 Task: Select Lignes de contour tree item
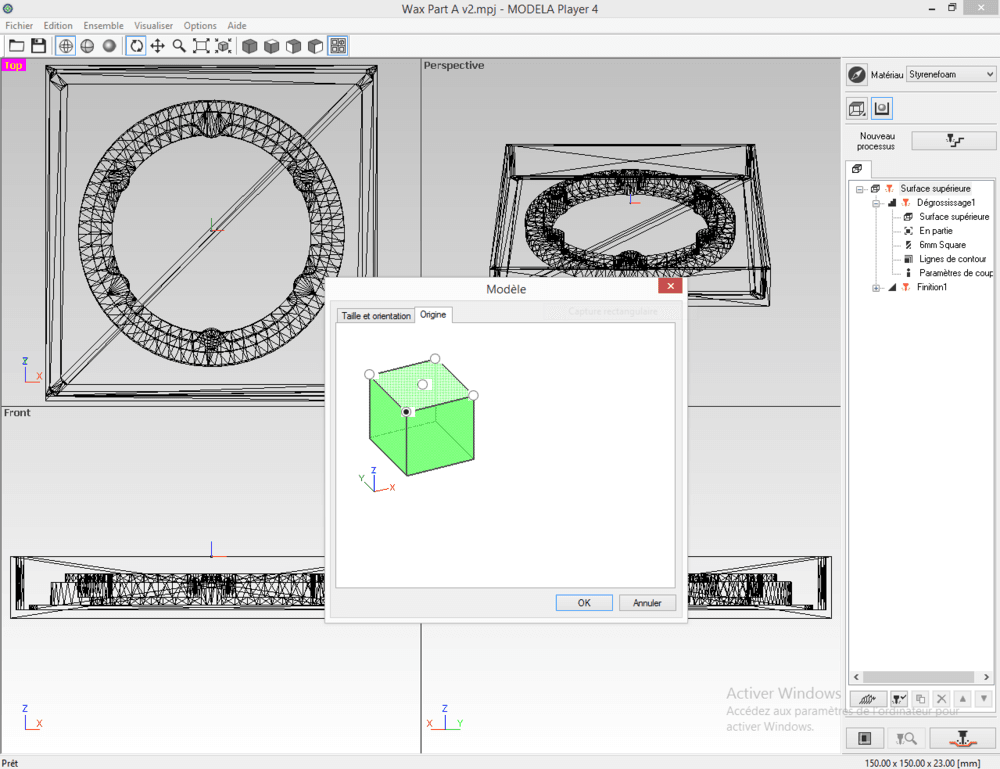point(952,259)
